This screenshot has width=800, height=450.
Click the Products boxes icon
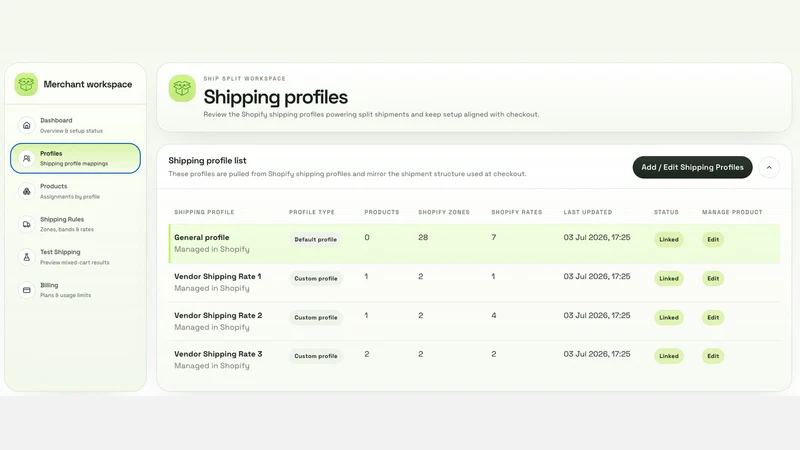[27, 191]
